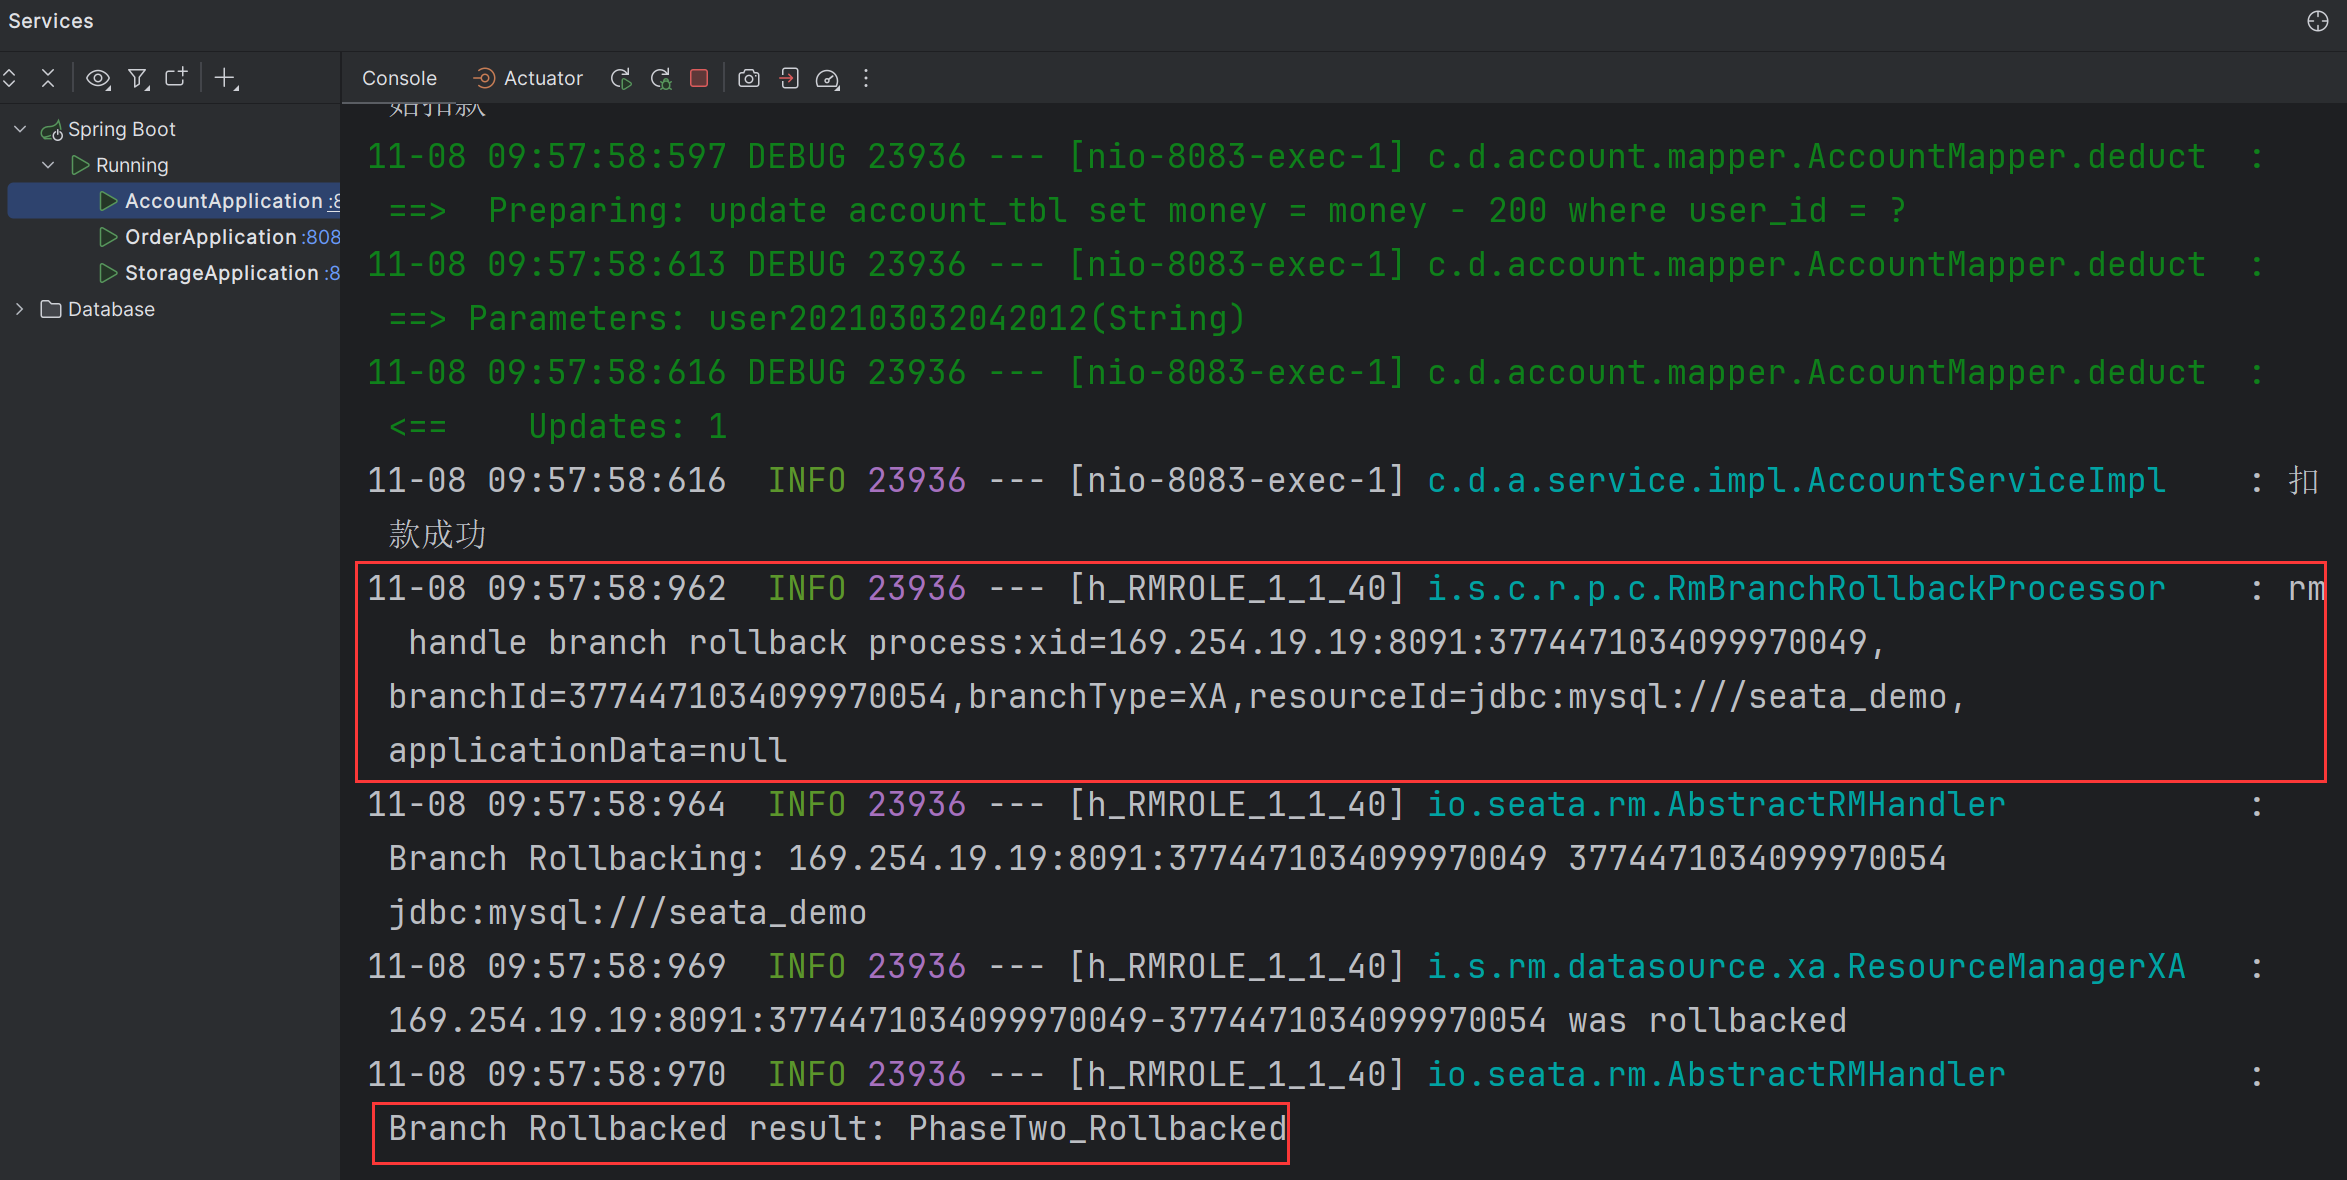This screenshot has height=1180, width=2347.
Task: Click the Services panel options target icon
Action: tap(2317, 21)
